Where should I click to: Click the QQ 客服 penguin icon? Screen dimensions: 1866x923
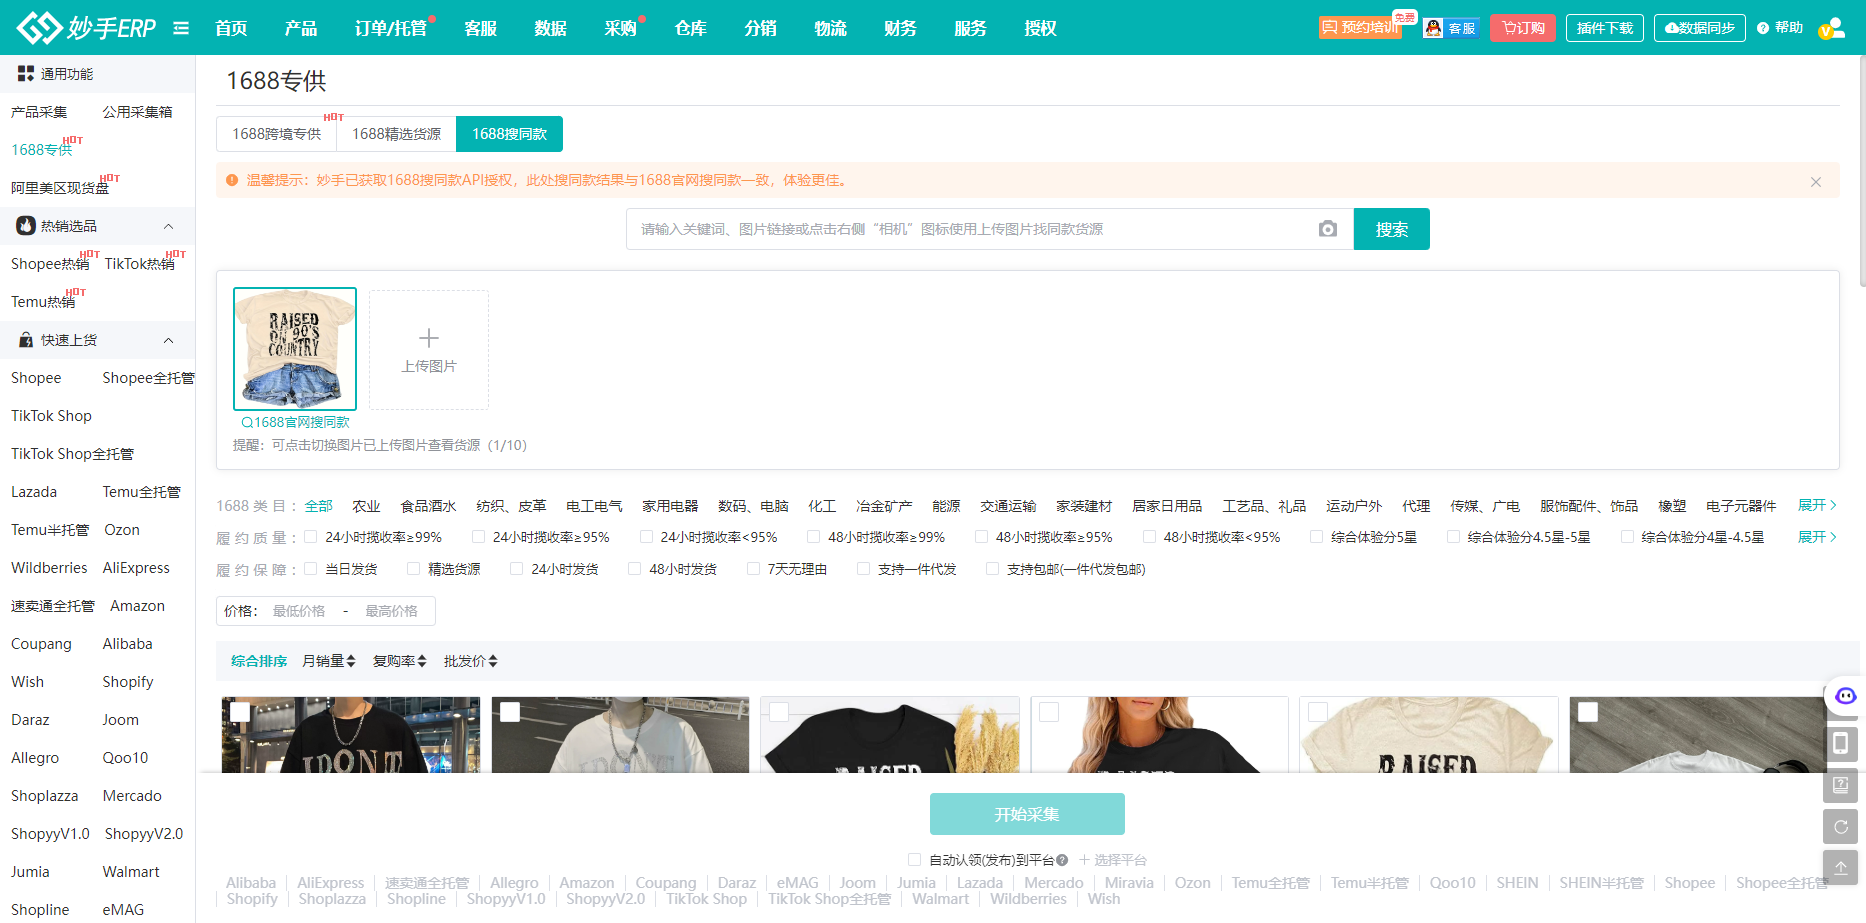tap(1435, 28)
